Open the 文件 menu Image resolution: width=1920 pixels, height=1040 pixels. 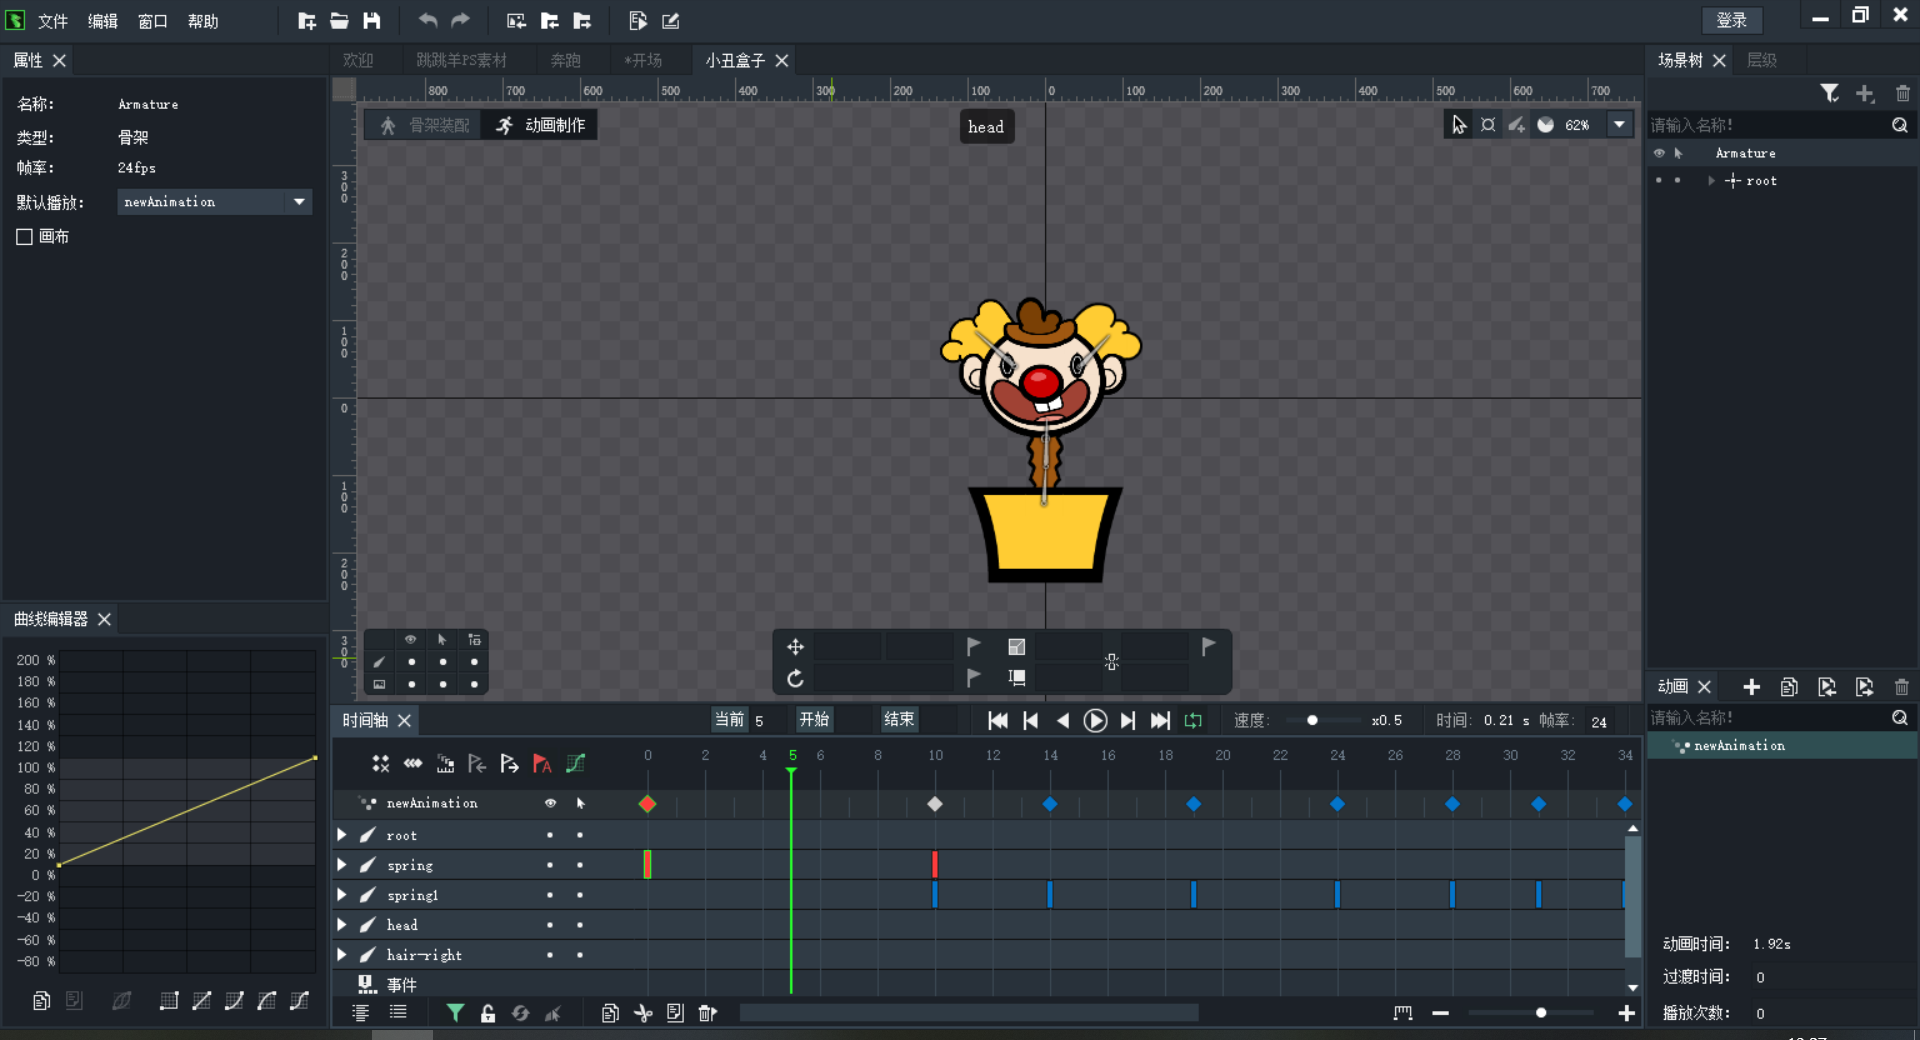point(53,21)
